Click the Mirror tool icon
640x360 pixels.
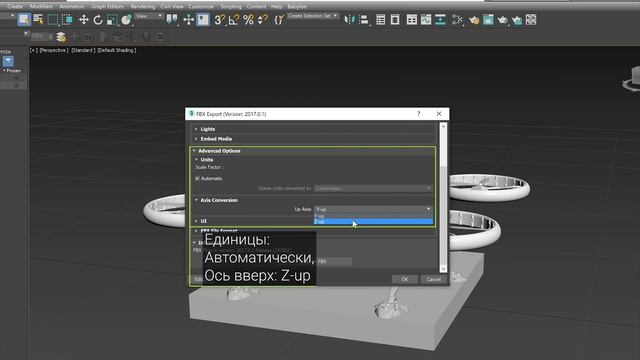click(349, 20)
